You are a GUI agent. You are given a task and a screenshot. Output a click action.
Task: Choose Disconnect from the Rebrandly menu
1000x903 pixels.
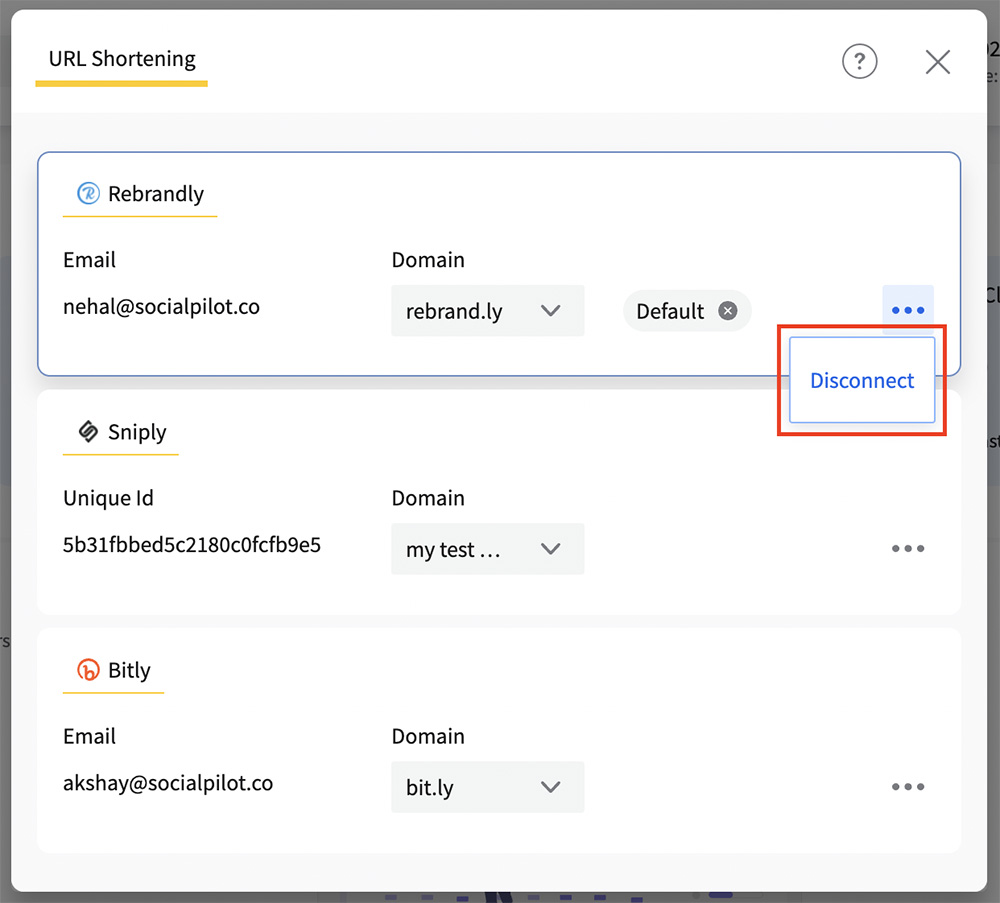[x=862, y=380]
